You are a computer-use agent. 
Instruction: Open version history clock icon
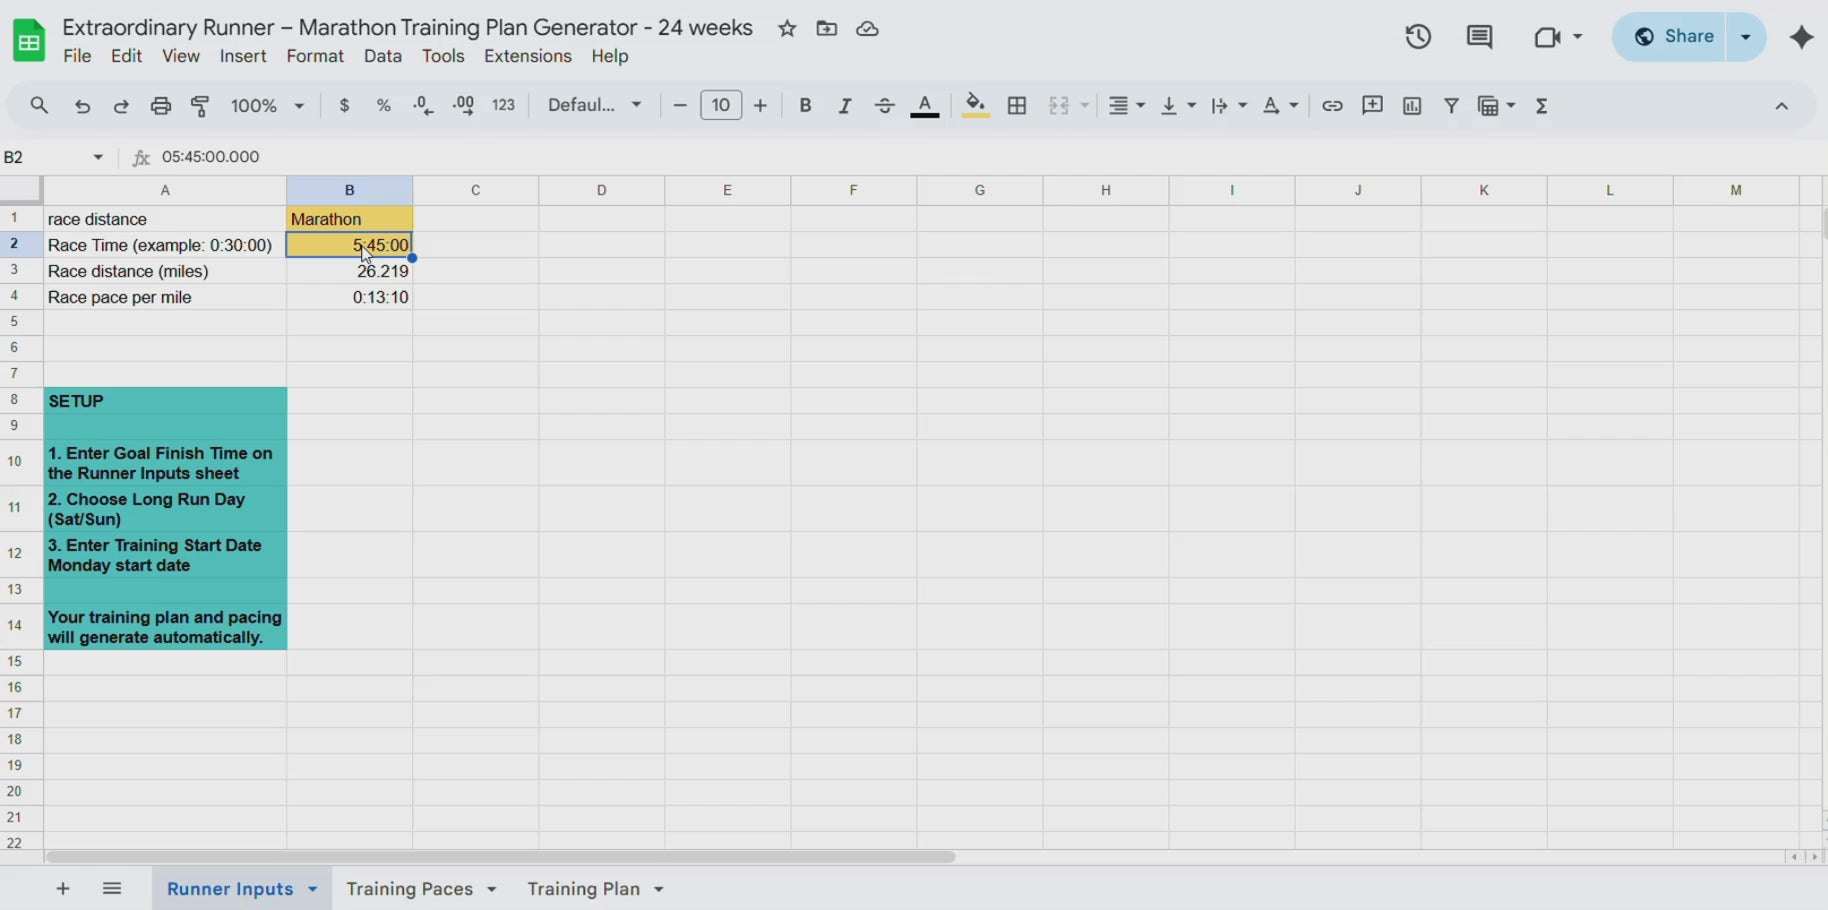pyautogui.click(x=1418, y=37)
